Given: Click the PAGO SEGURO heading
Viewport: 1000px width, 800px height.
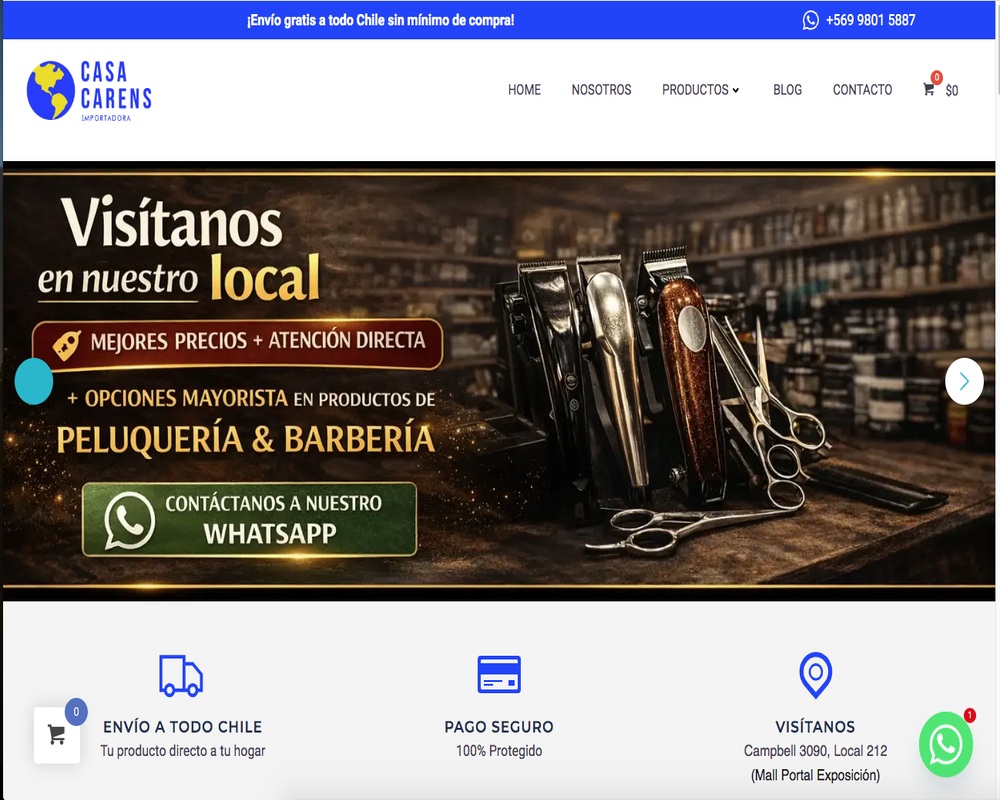Looking at the screenshot, I should (499, 727).
